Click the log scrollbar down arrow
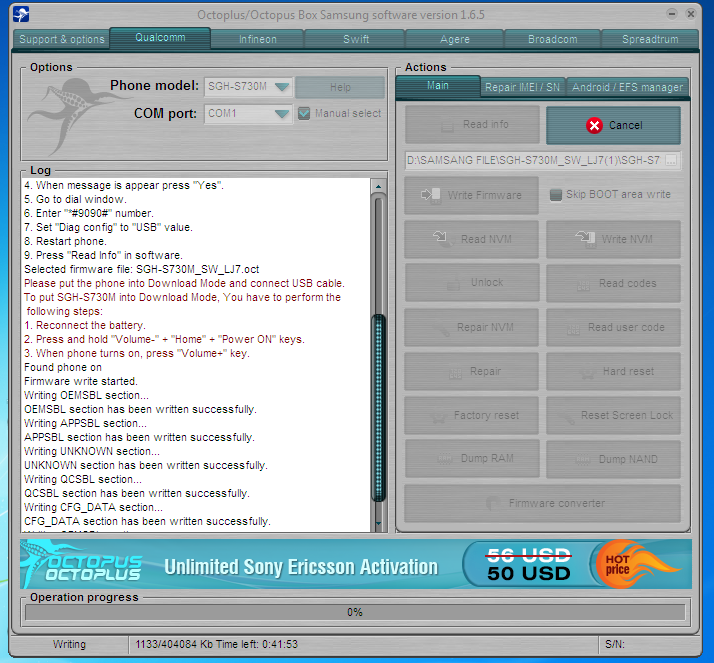 click(x=378, y=524)
